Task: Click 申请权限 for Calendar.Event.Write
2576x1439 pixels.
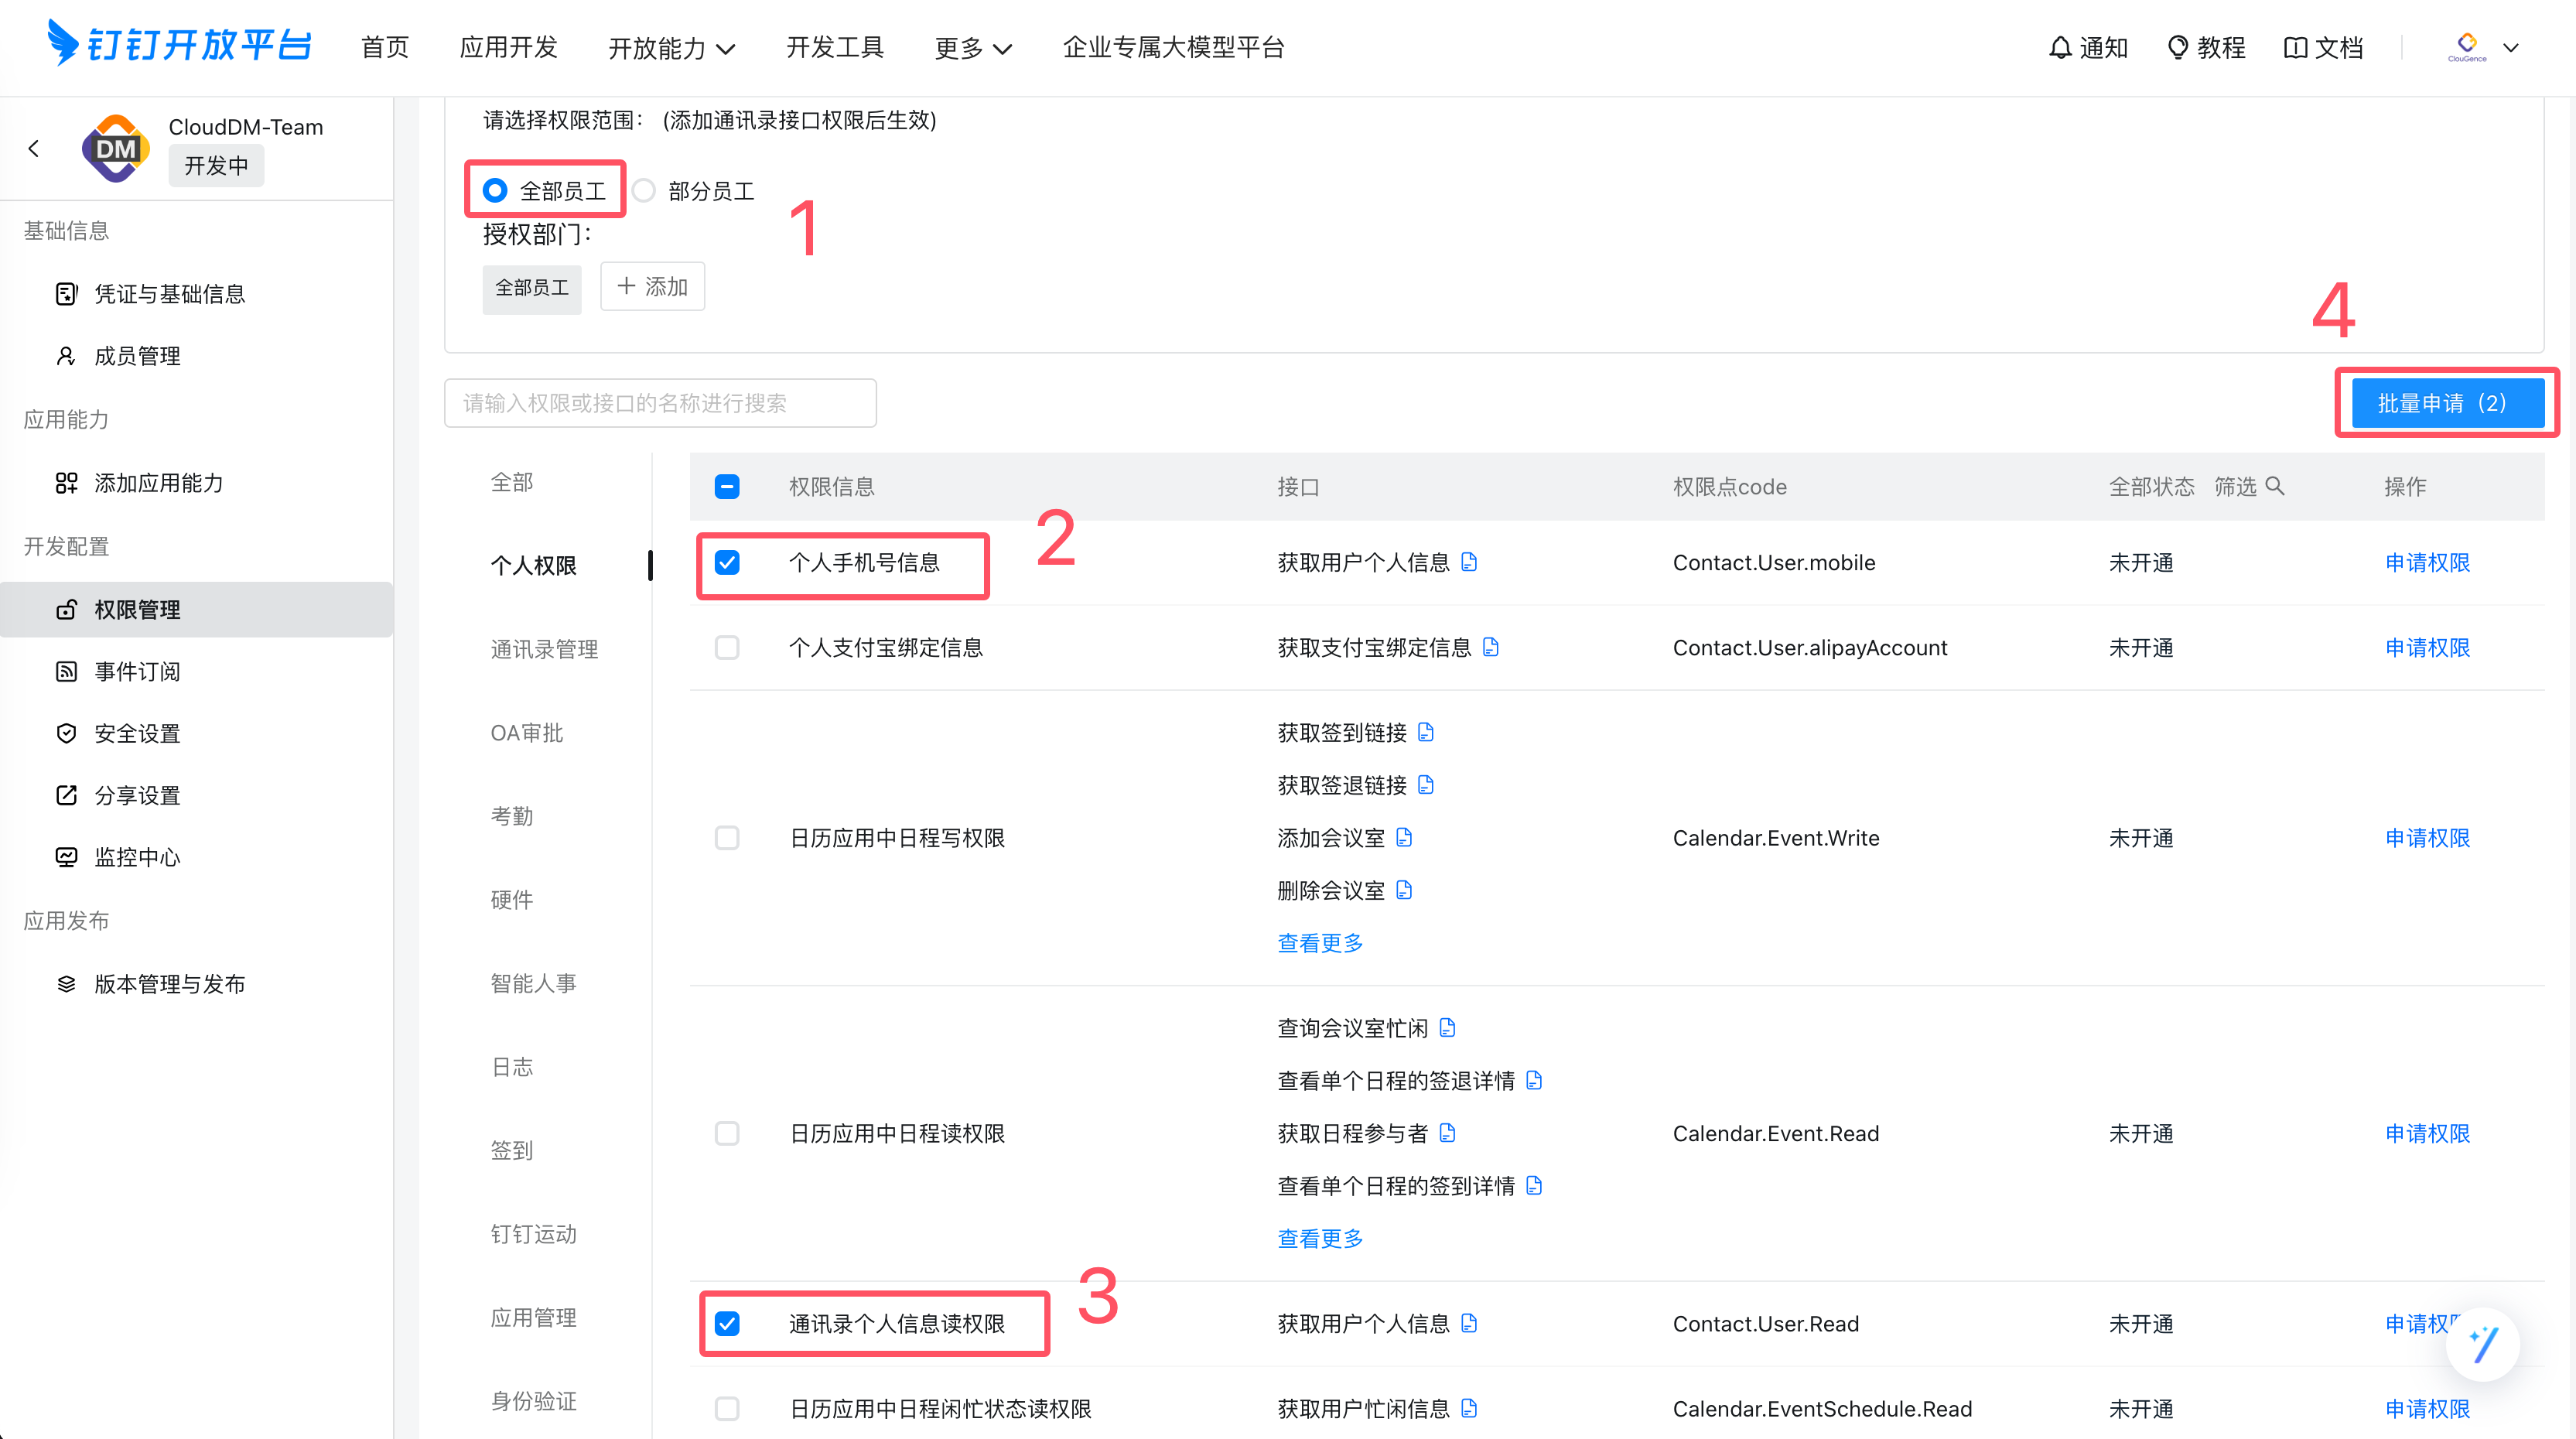Action: (x=2427, y=837)
